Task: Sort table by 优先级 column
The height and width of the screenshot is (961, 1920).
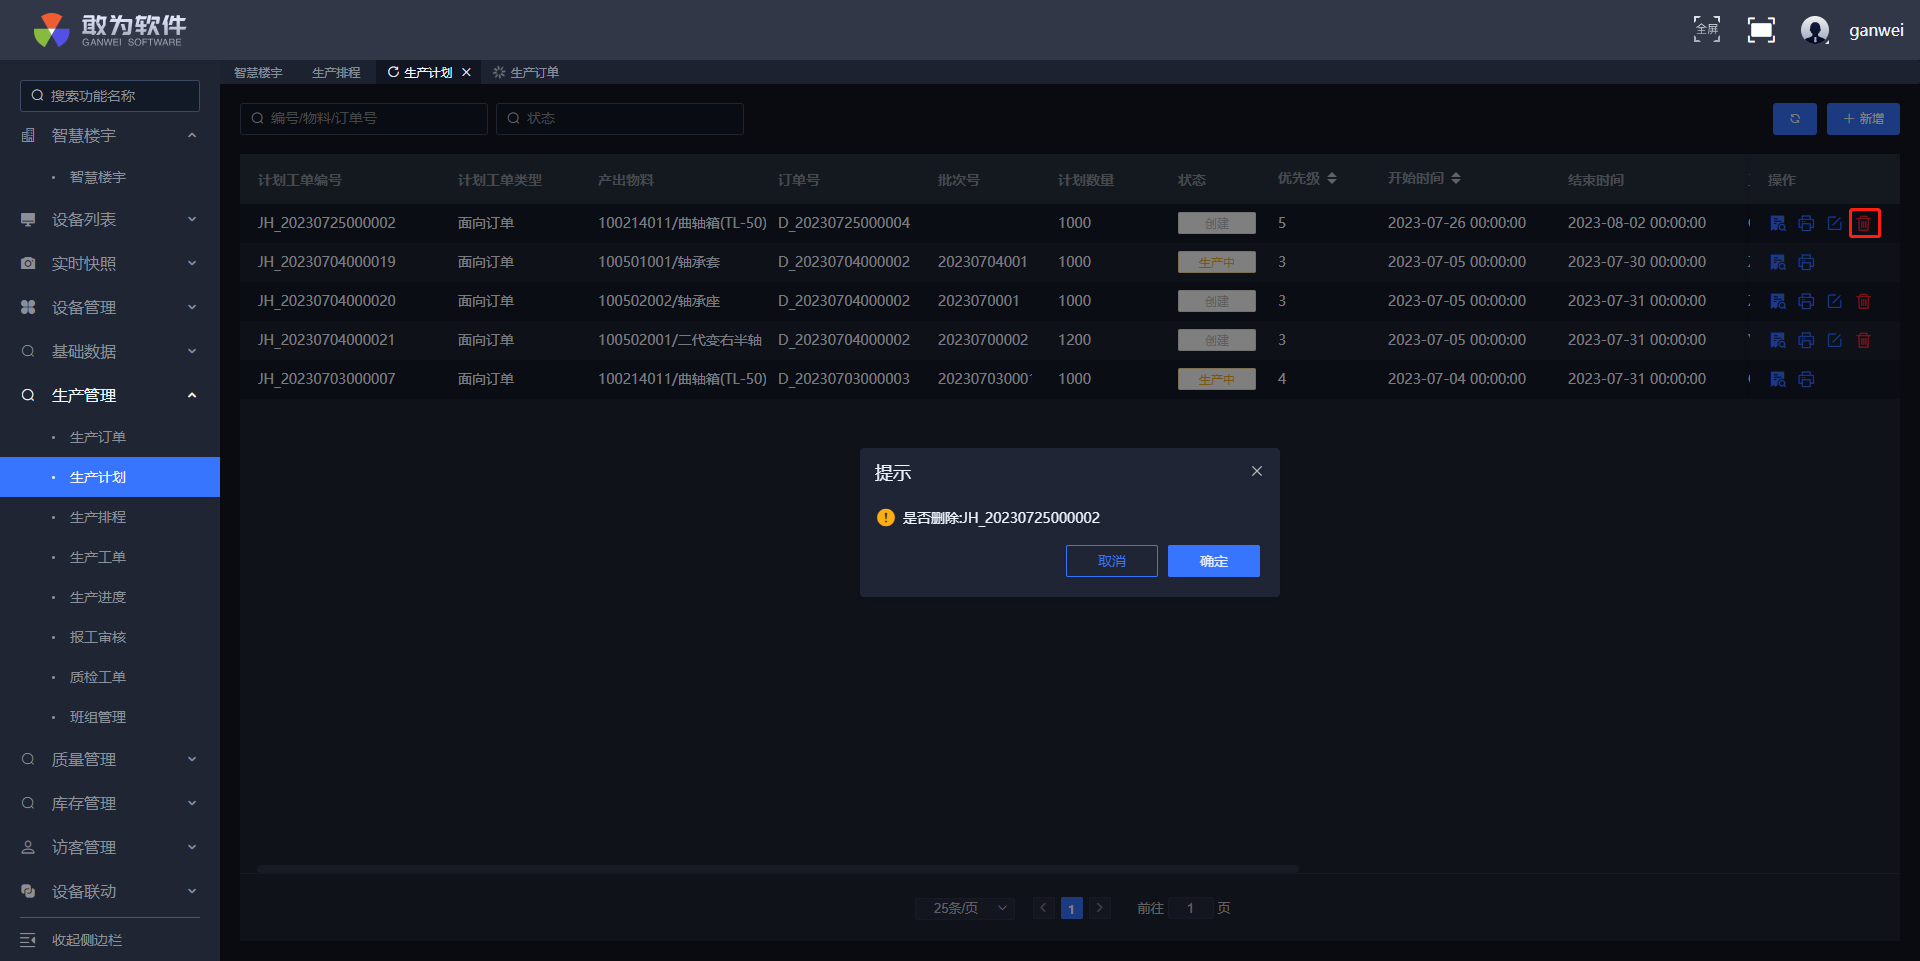Action: point(1331,179)
